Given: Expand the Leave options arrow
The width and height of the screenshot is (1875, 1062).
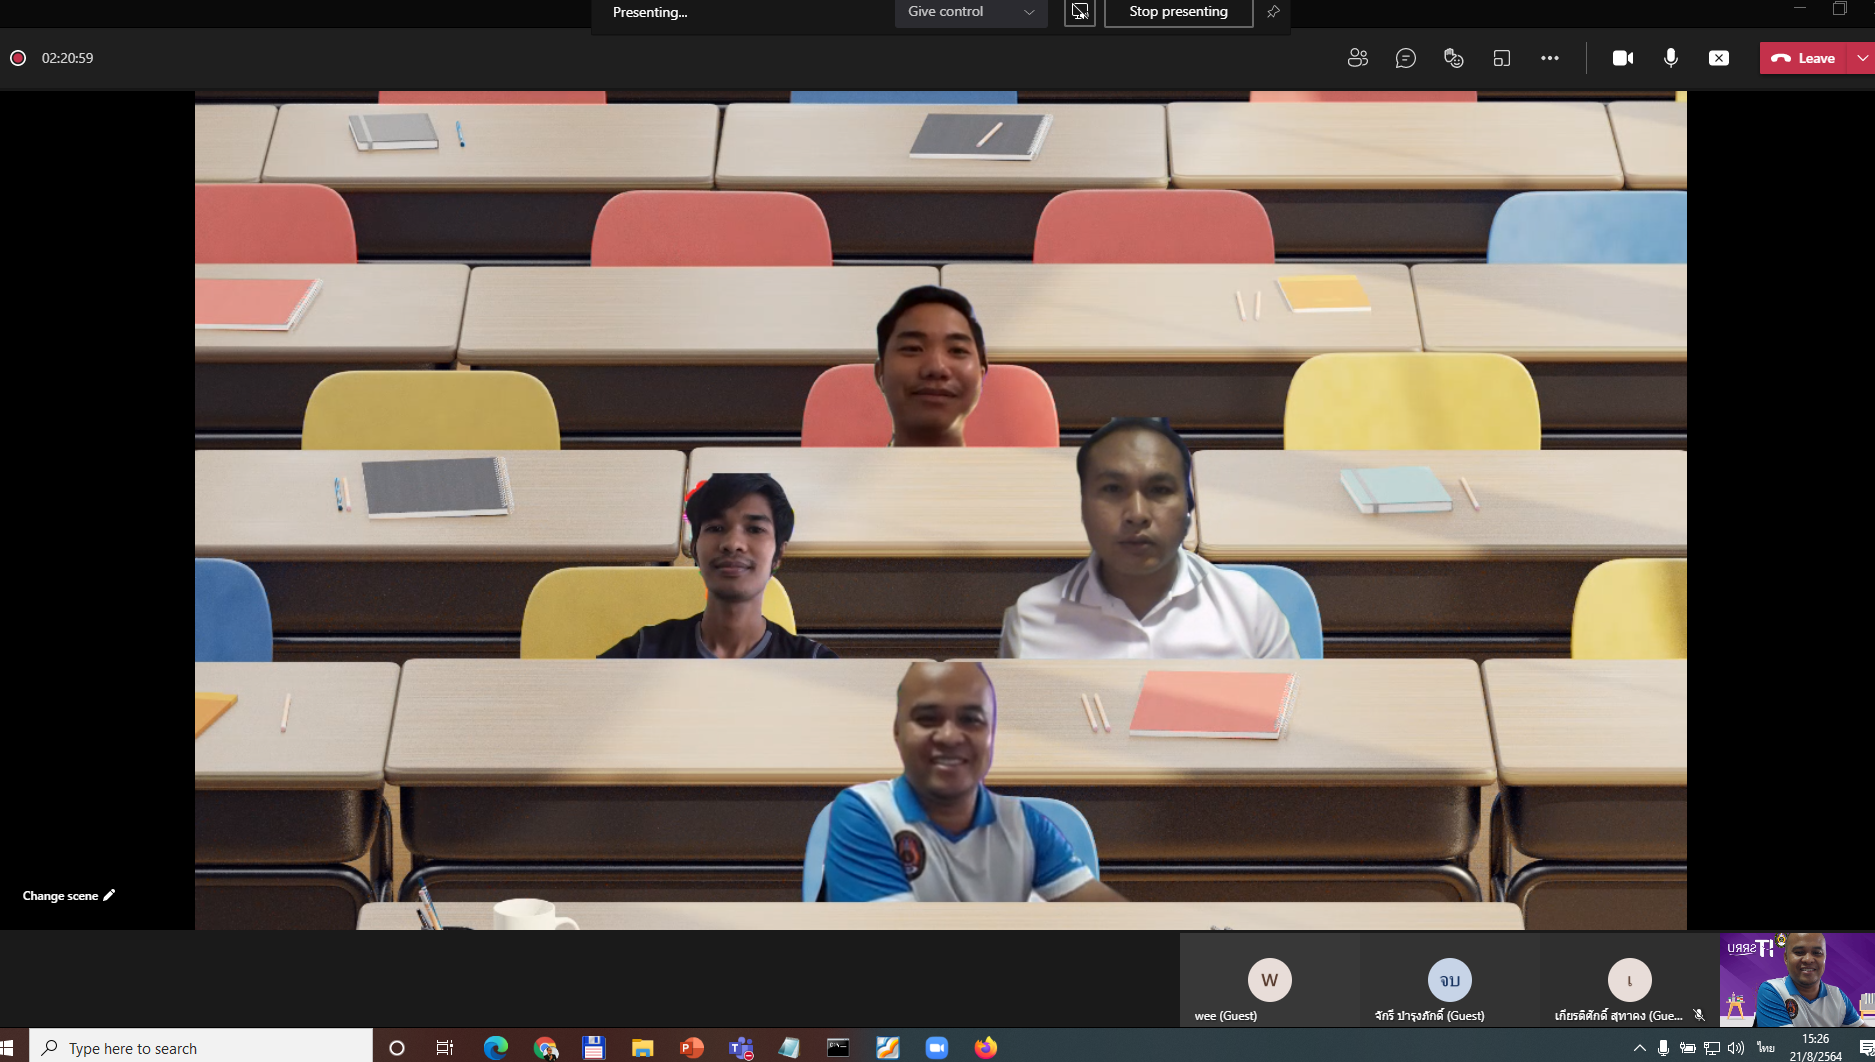Looking at the screenshot, I should 1861,58.
